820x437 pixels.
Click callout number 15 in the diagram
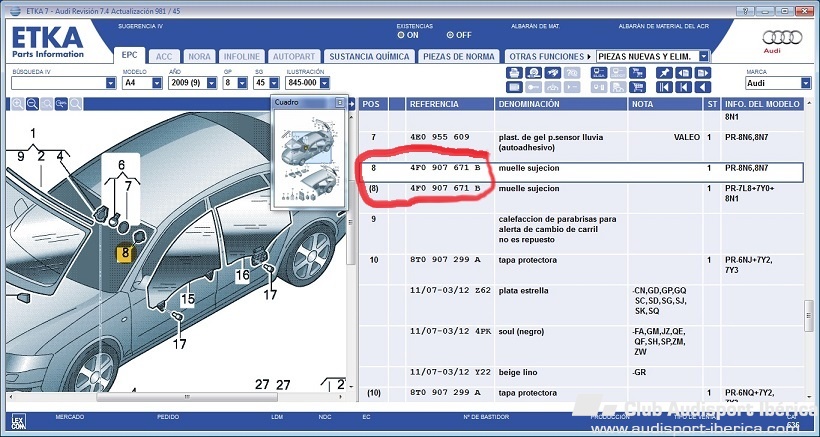pyautogui.click(x=187, y=300)
